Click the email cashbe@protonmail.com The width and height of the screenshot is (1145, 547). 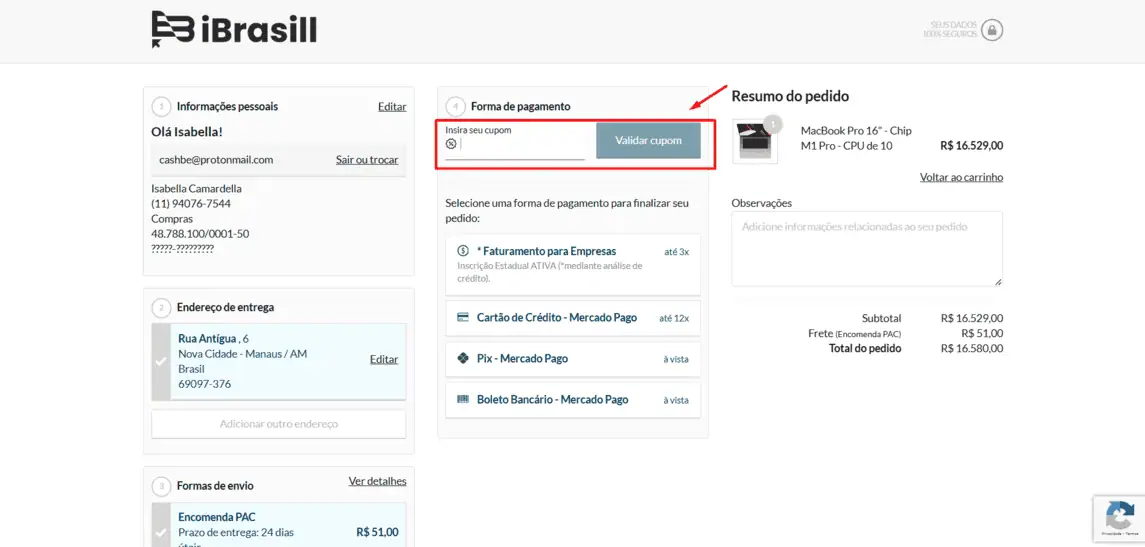coord(216,159)
